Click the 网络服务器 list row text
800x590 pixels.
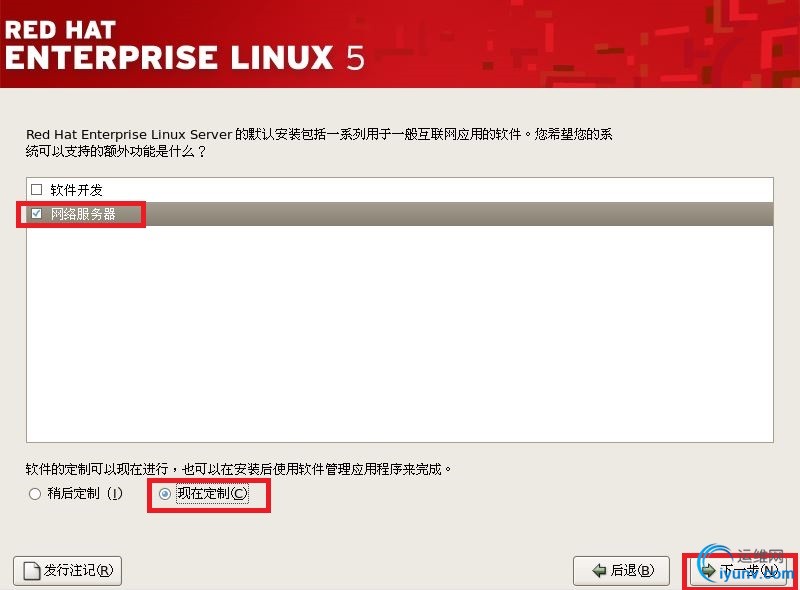pyautogui.click(x=83, y=214)
